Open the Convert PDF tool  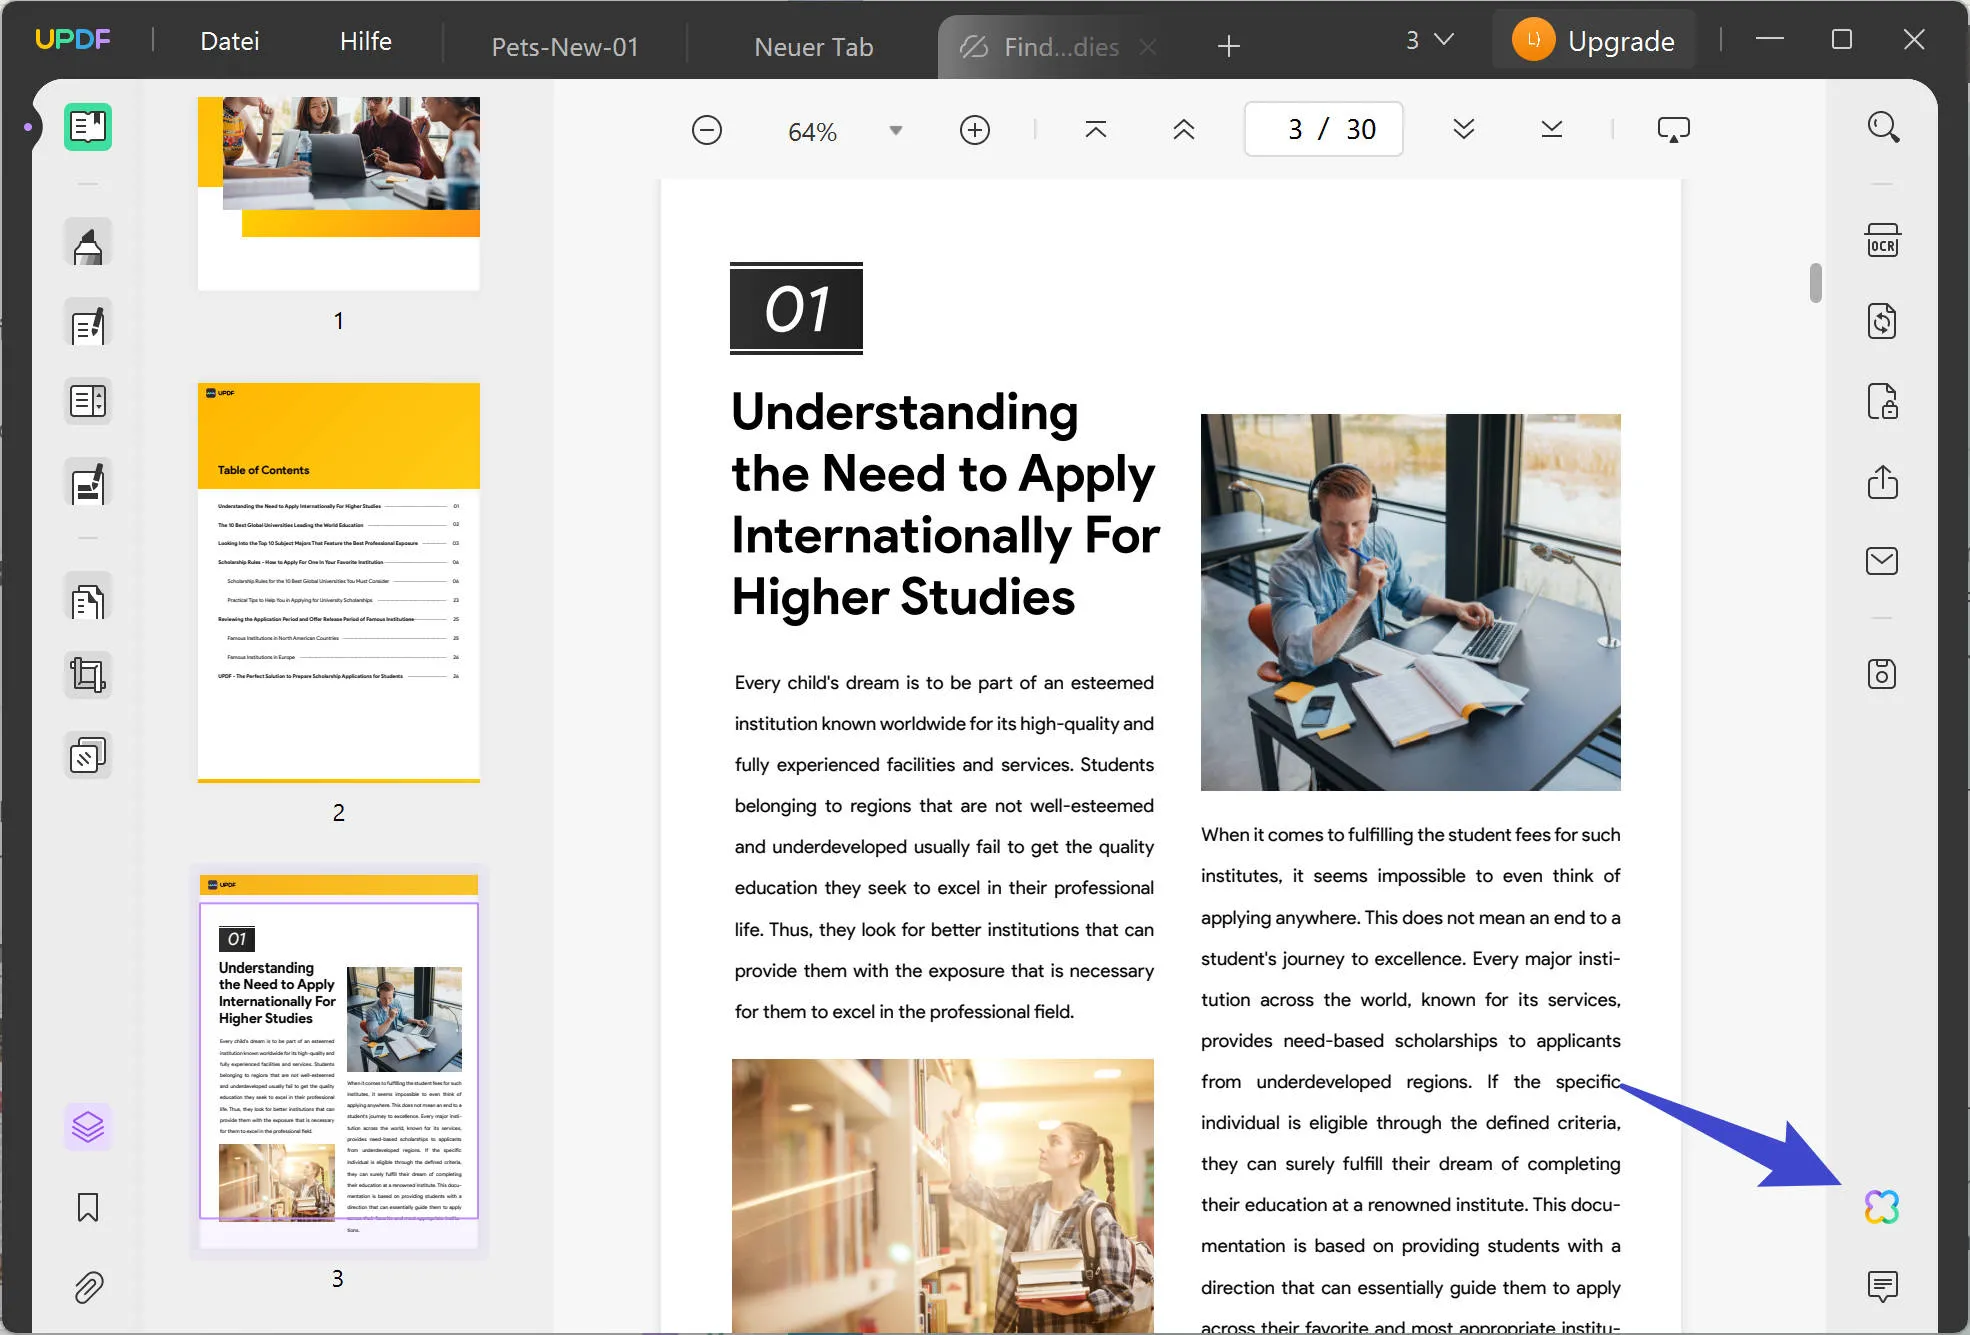[1882, 322]
